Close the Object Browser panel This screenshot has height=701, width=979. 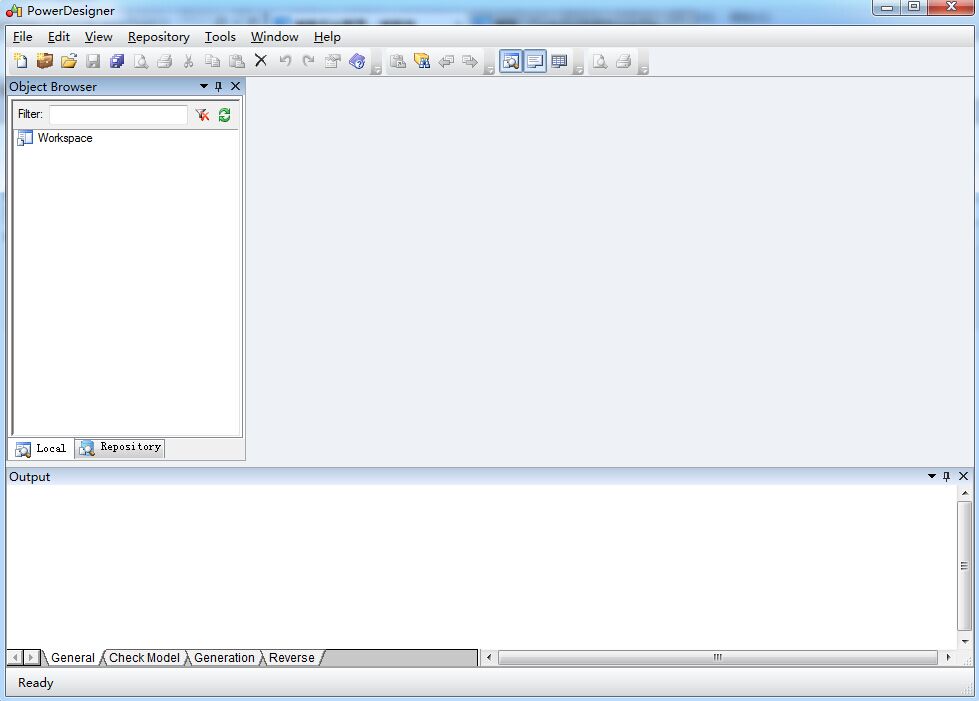(x=235, y=86)
